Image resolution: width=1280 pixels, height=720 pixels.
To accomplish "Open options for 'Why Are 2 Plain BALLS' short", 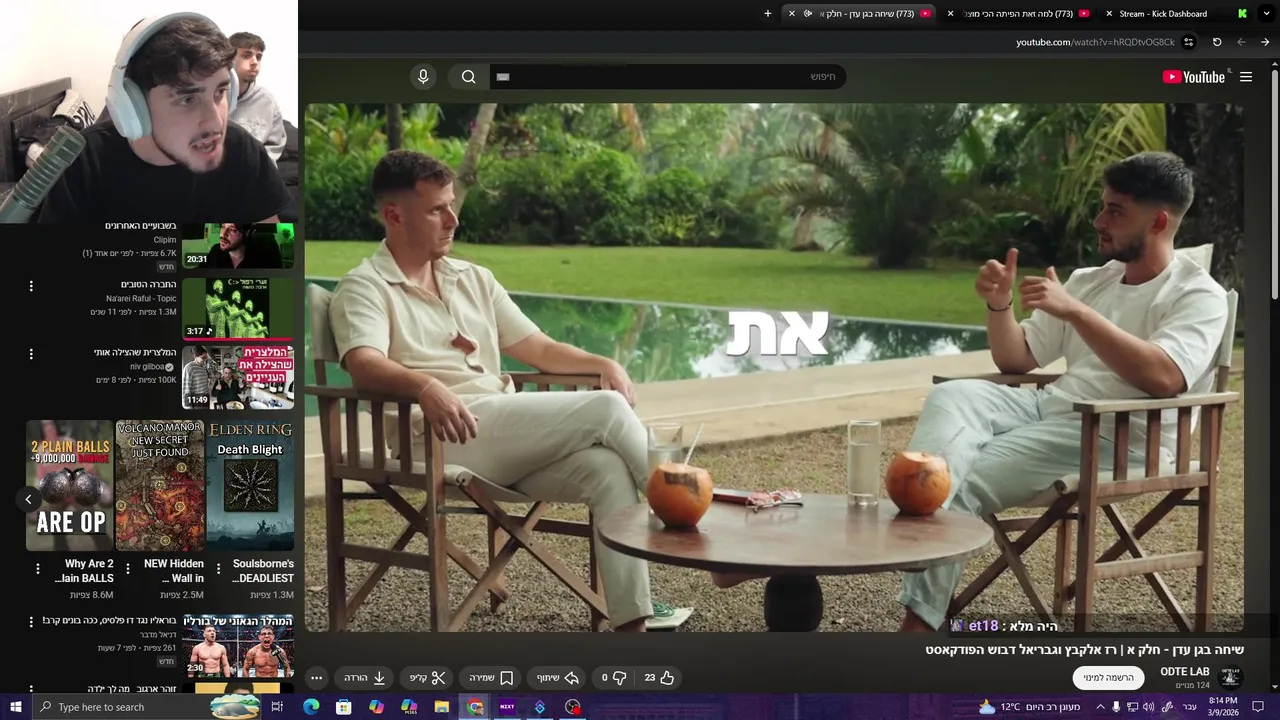I will 38,569.
